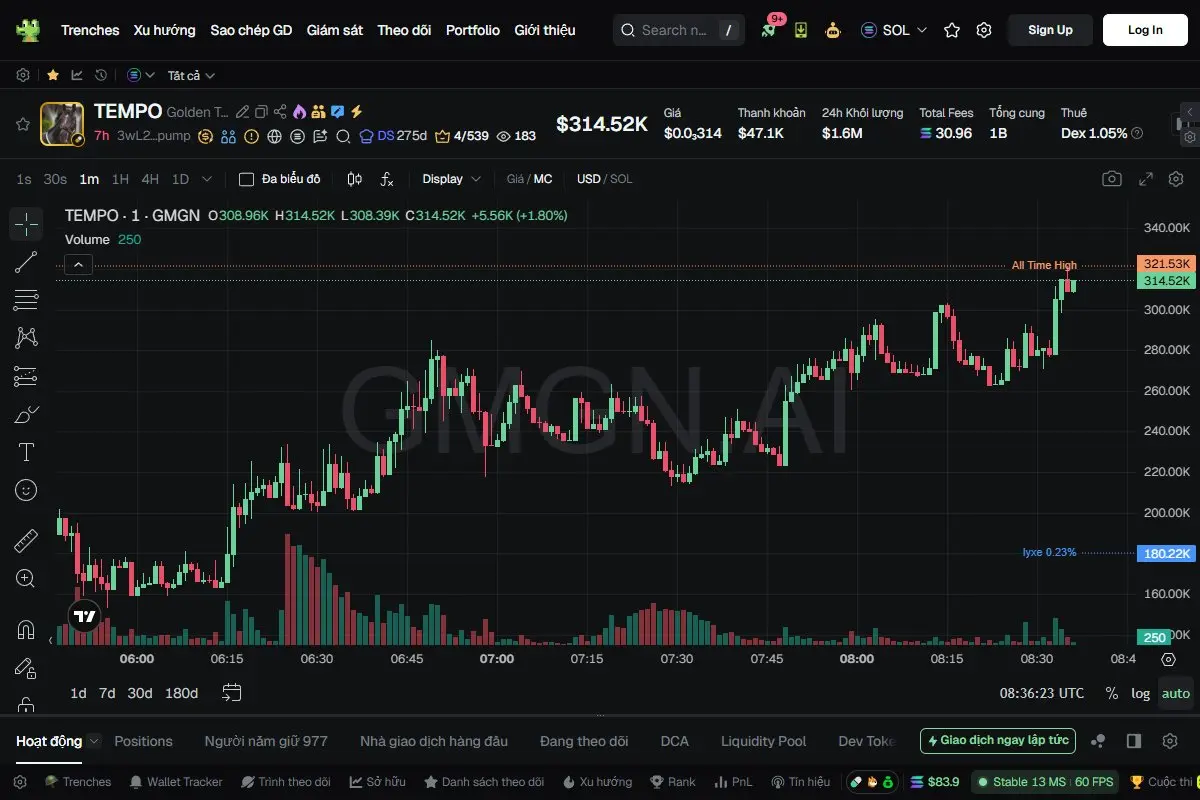Set chart range to 7d
The width and height of the screenshot is (1200, 800).
pyautogui.click(x=107, y=693)
